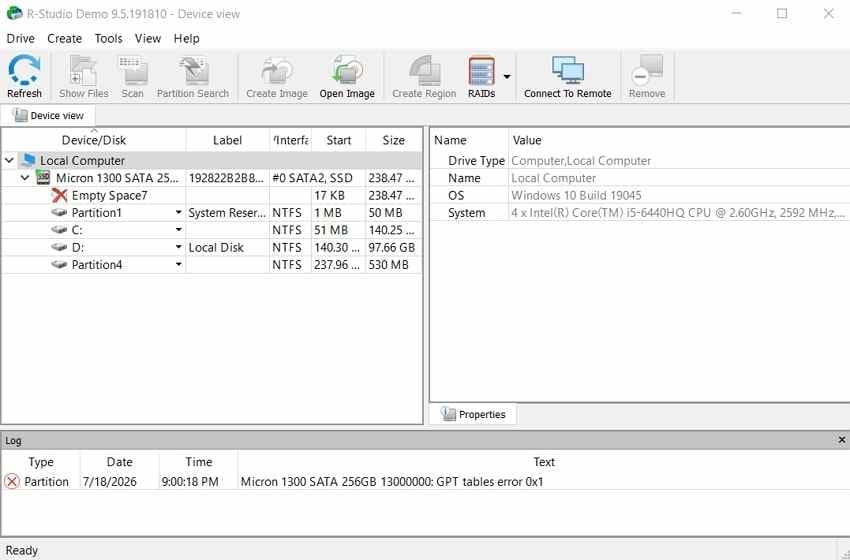Viewport: 850px width, 560px height.
Task: Click the Size column header
Action: 394,140
